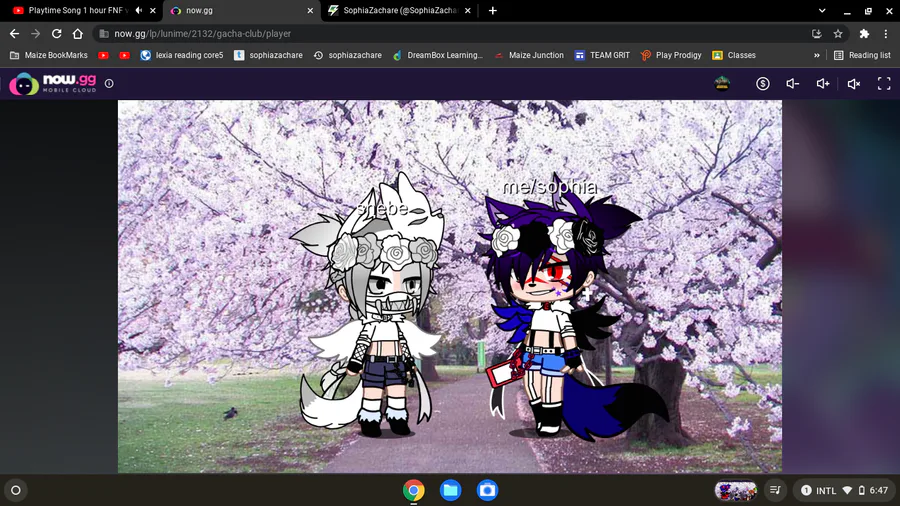Go forward to next page
Image resolution: width=900 pixels, height=506 pixels.
pos(36,34)
